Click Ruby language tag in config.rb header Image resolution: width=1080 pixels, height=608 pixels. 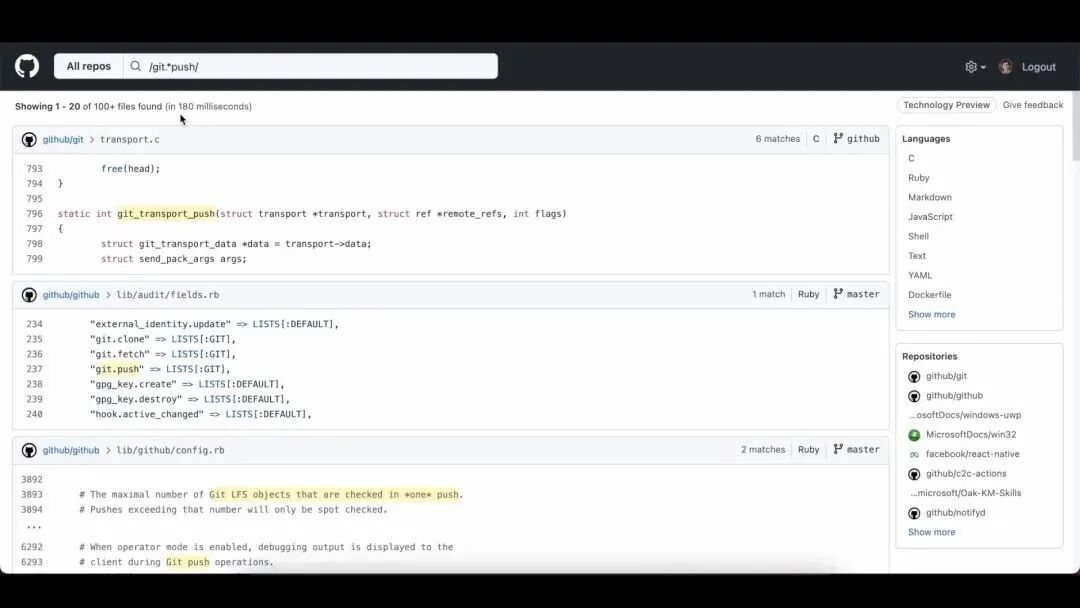[x=809, y=450]
